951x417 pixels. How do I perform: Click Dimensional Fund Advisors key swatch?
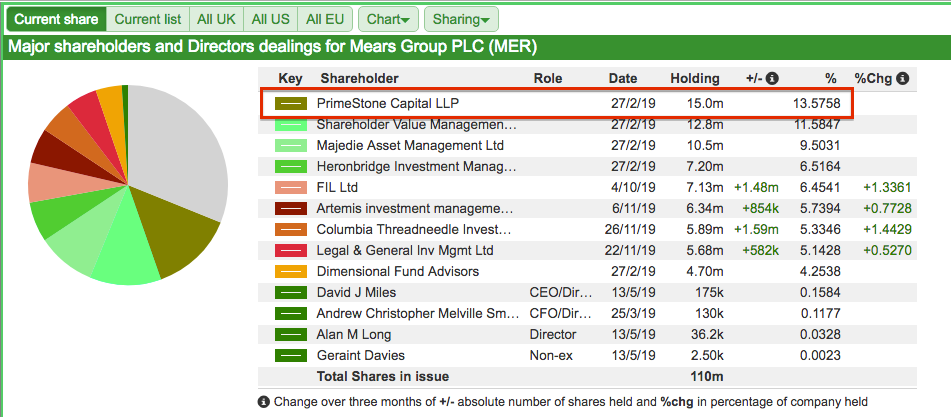tap(291, 272)
